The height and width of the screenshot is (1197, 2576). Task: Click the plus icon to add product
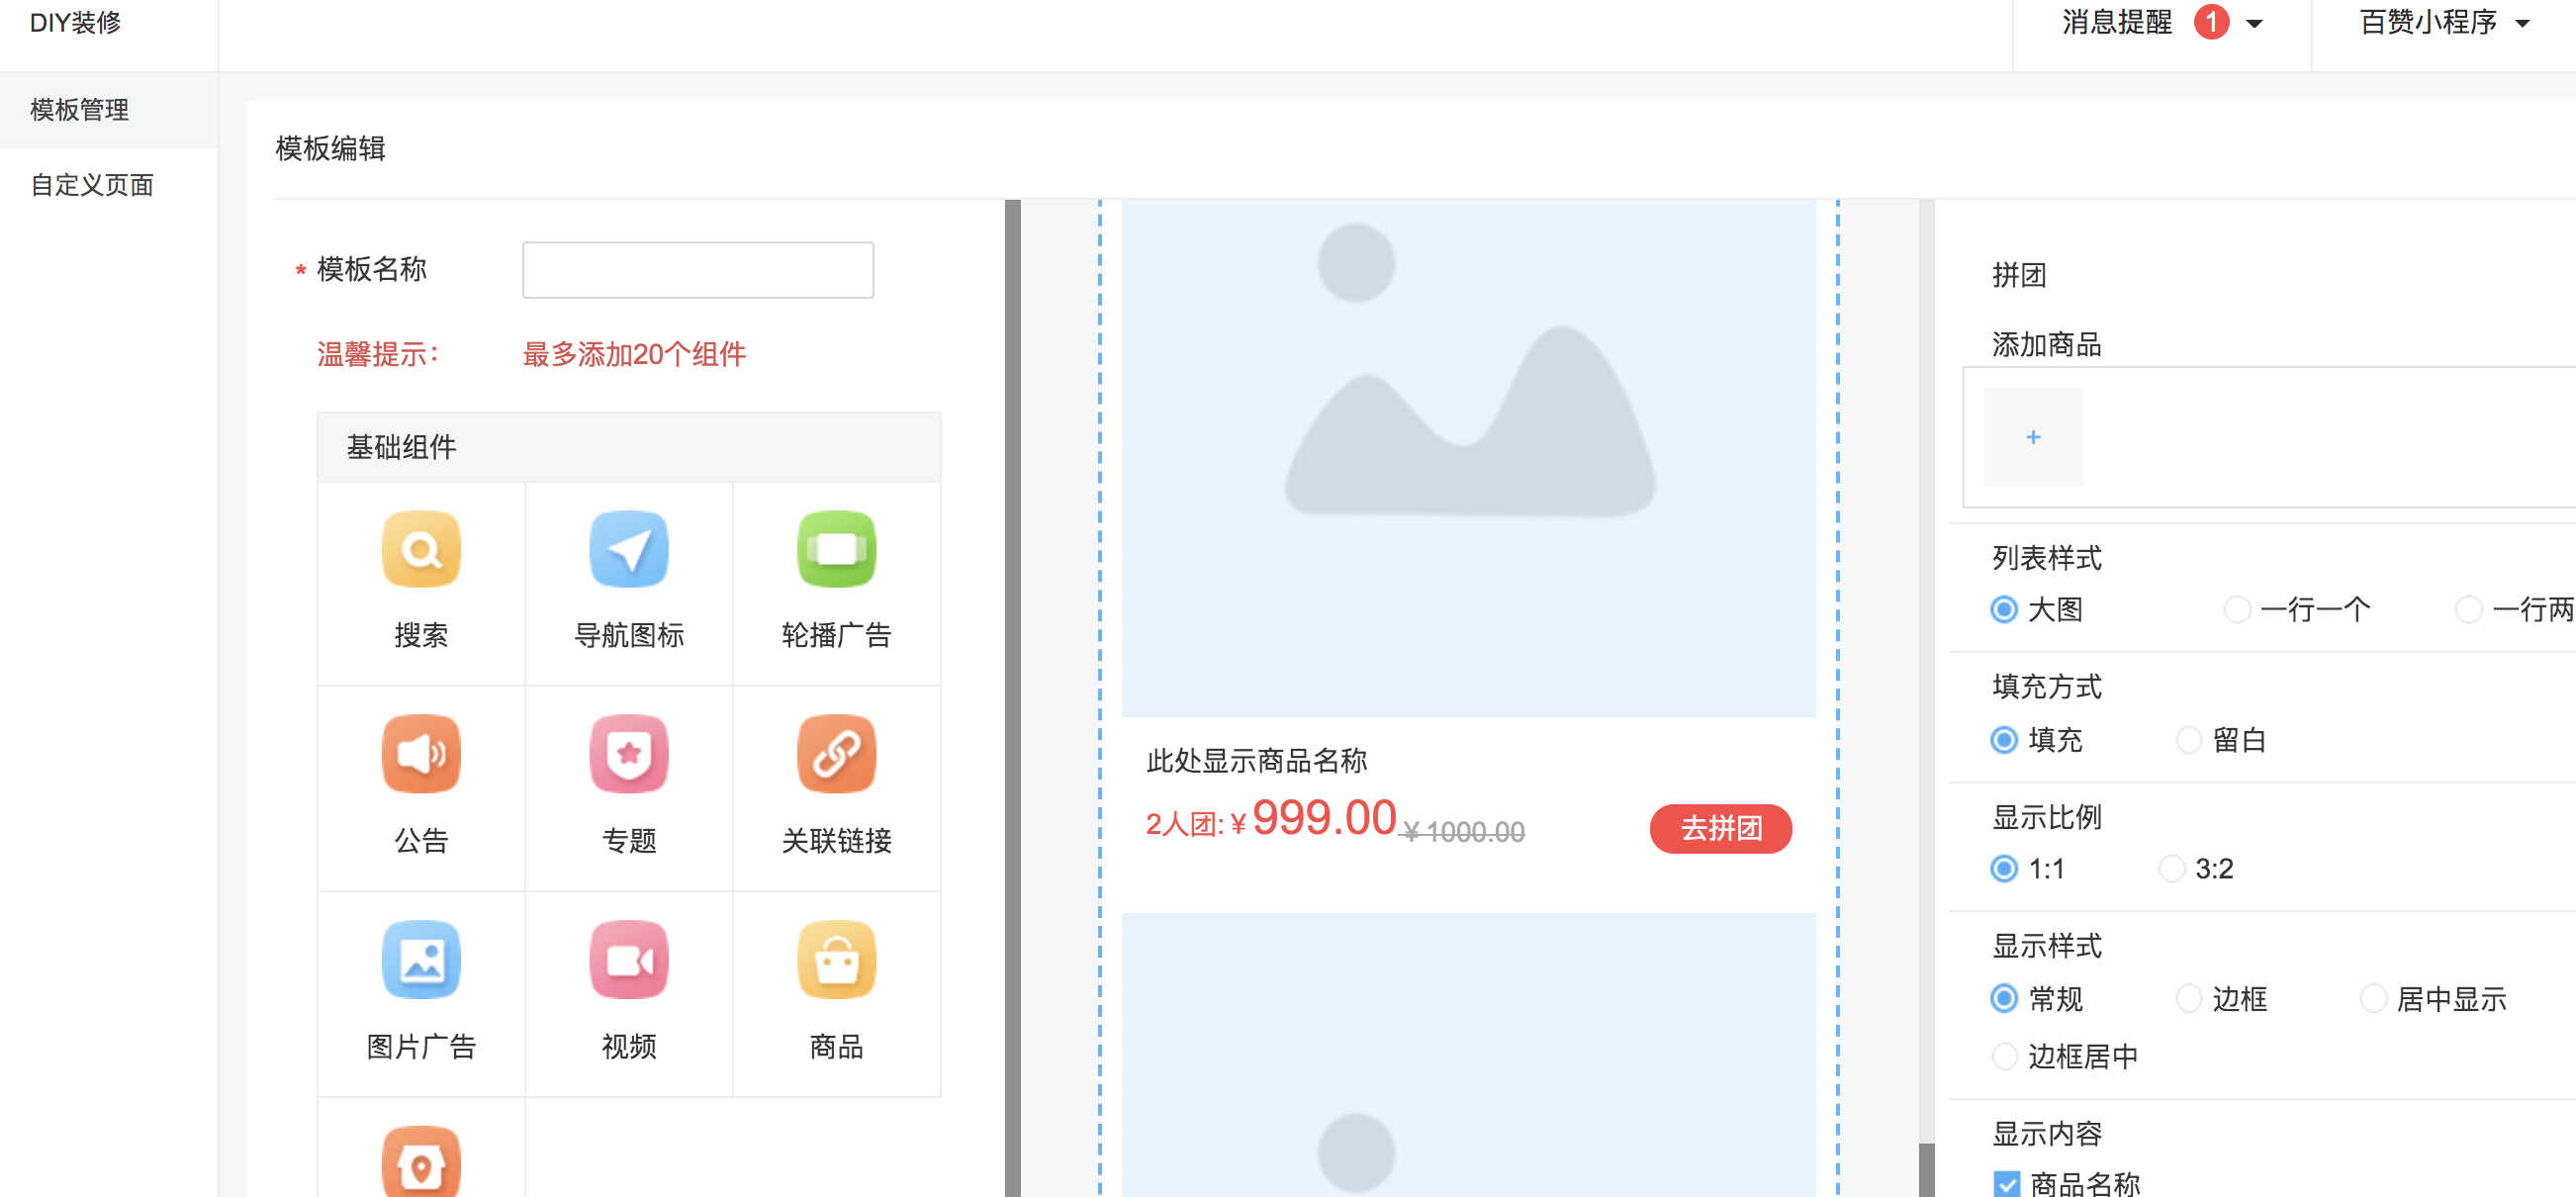point(2033,437)
